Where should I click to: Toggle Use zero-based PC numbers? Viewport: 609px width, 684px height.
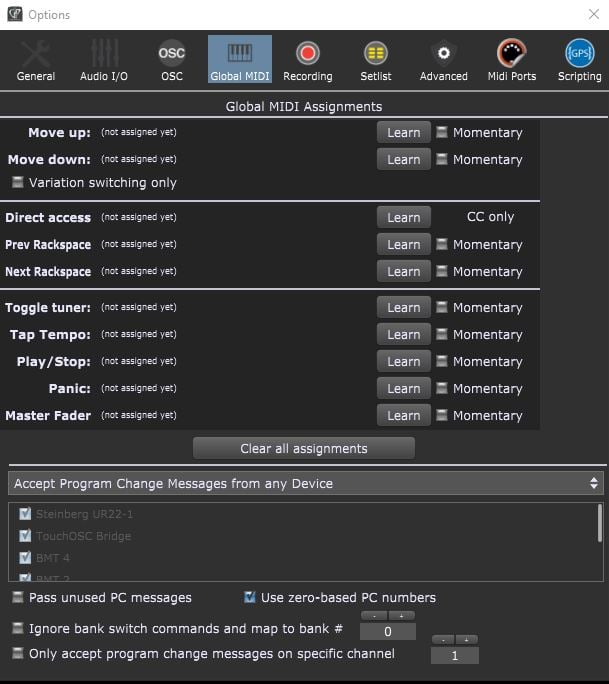pyautogui.click(x=251, y=598)
